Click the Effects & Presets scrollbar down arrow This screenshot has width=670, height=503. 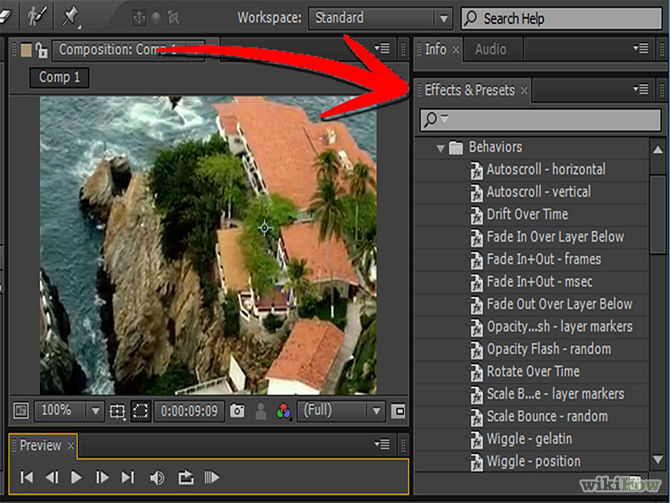click(x=658, y=459)
